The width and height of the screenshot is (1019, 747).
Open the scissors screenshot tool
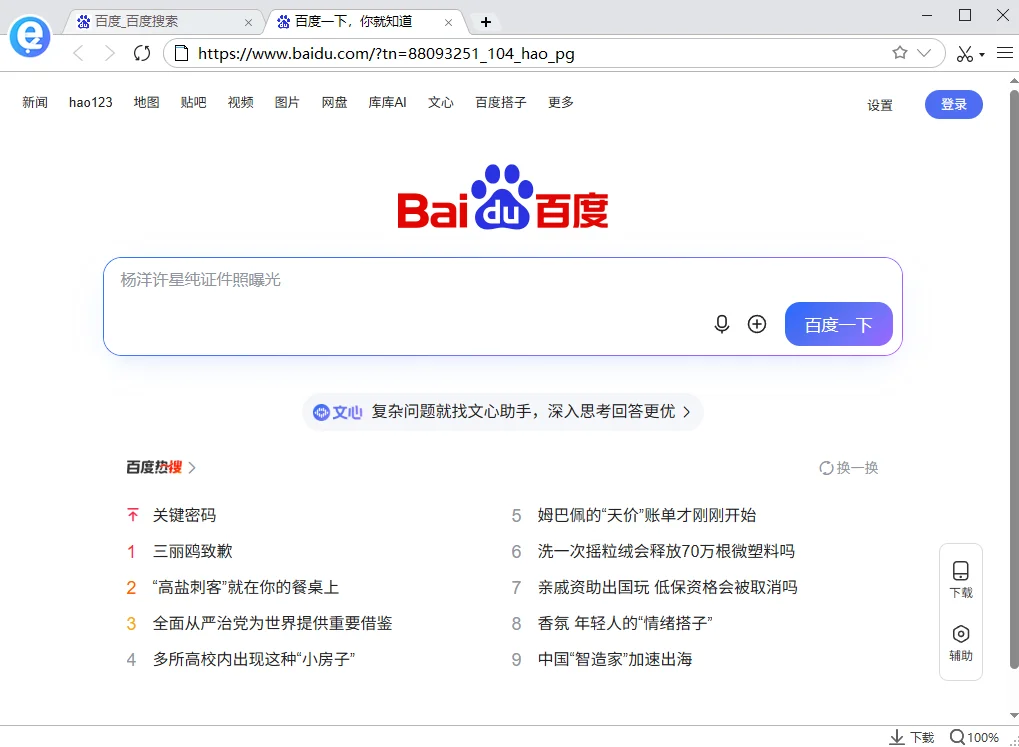pos(965,53)
